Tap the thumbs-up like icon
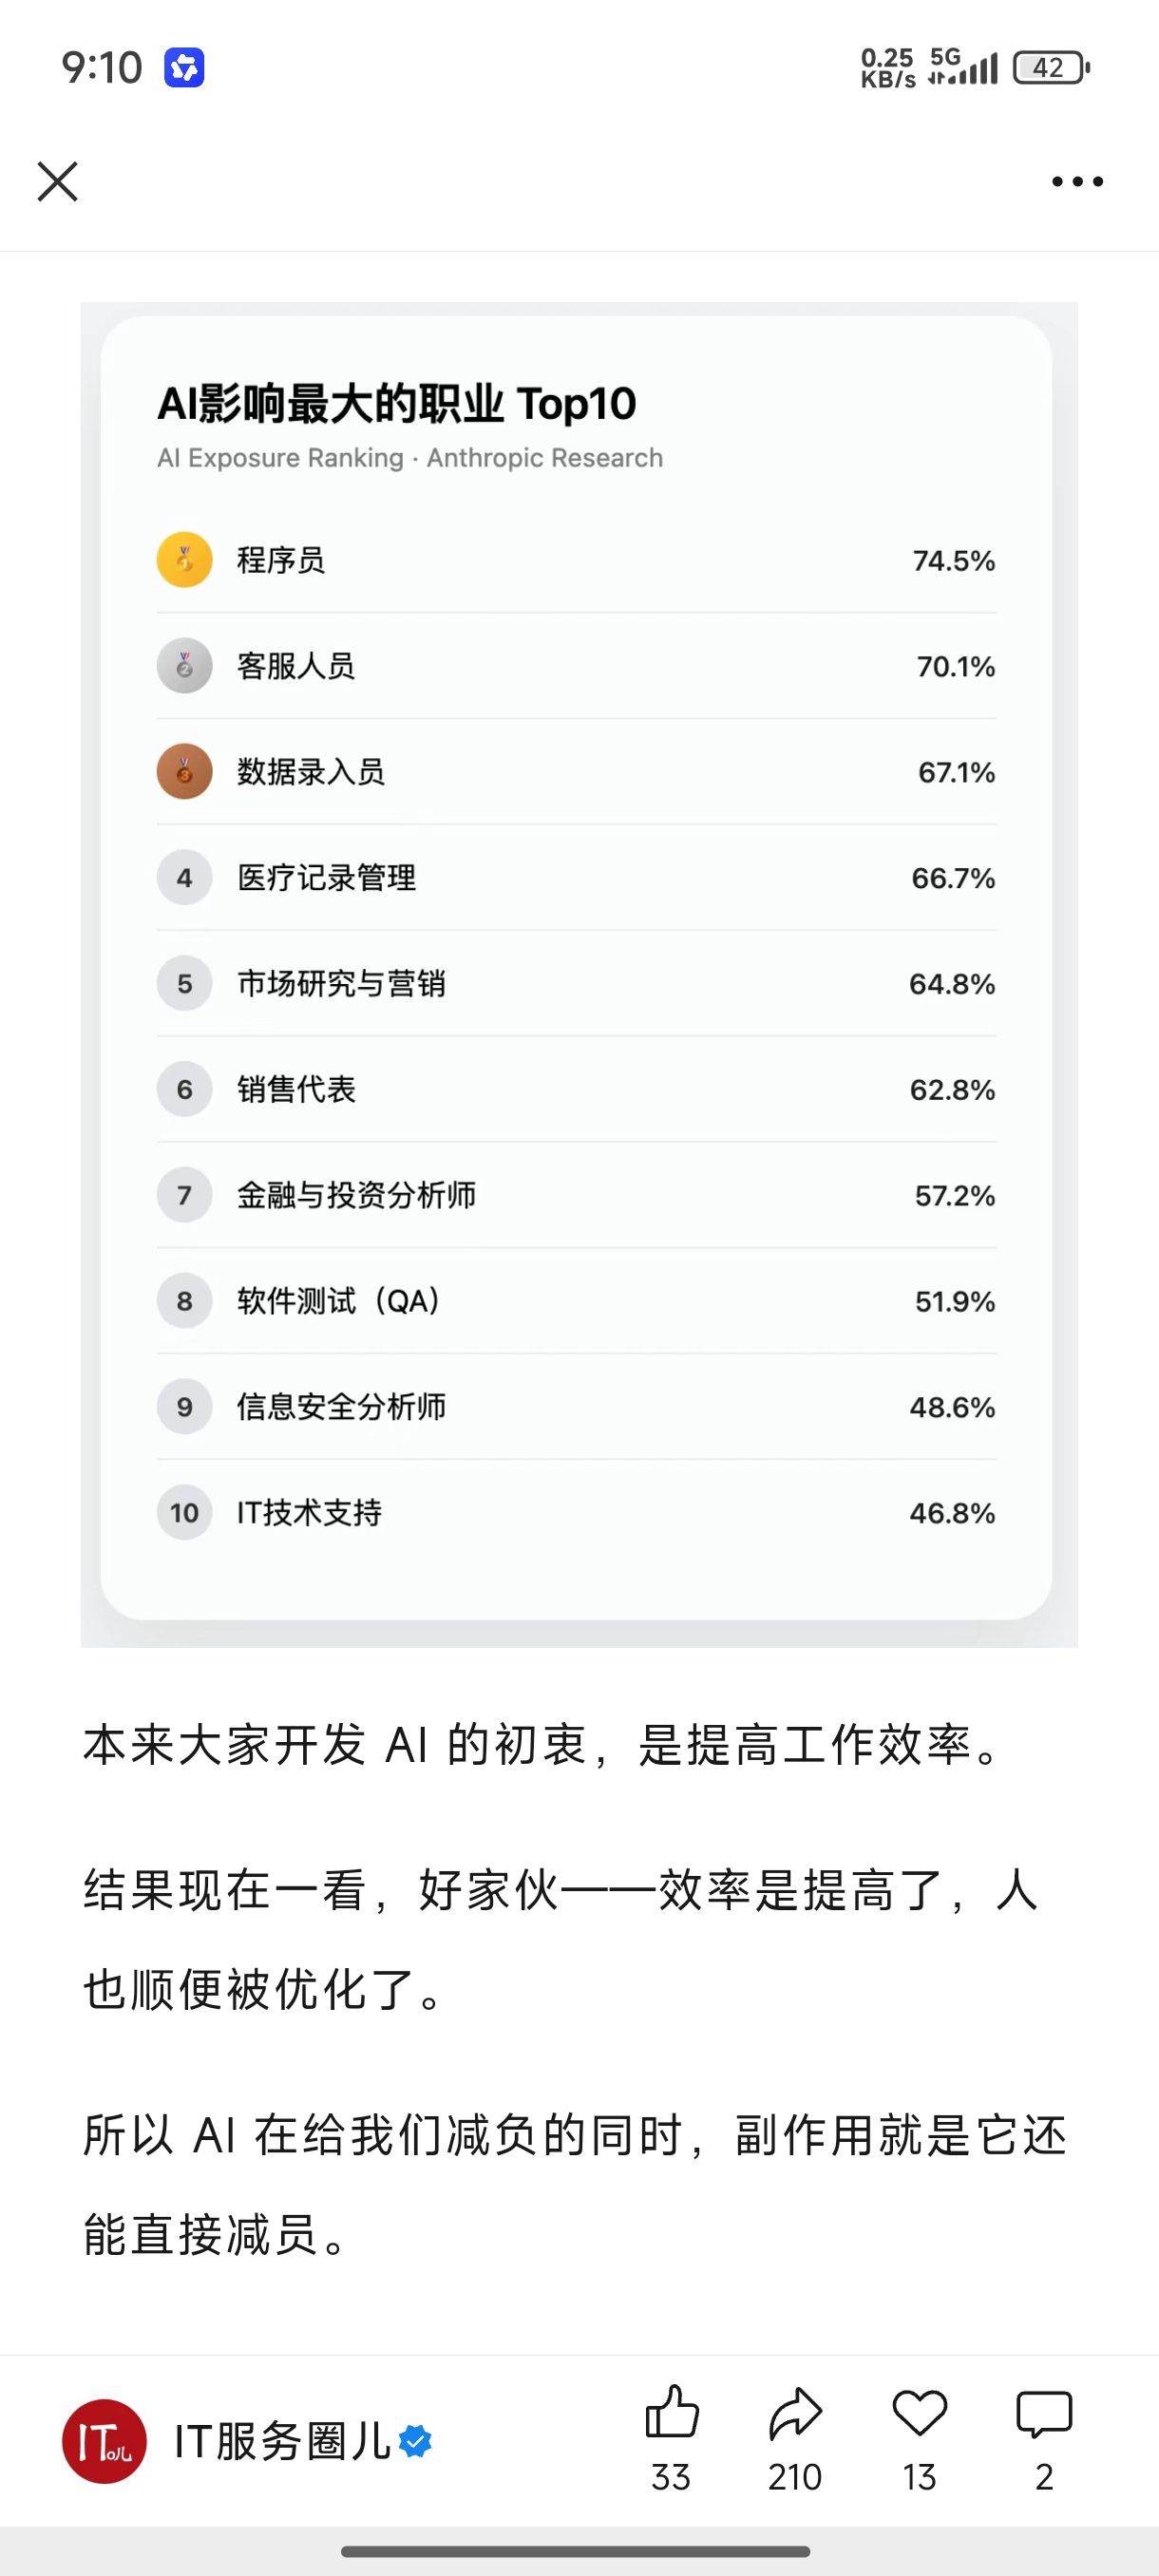The image size is (1159, 2576). point(671,2414)
